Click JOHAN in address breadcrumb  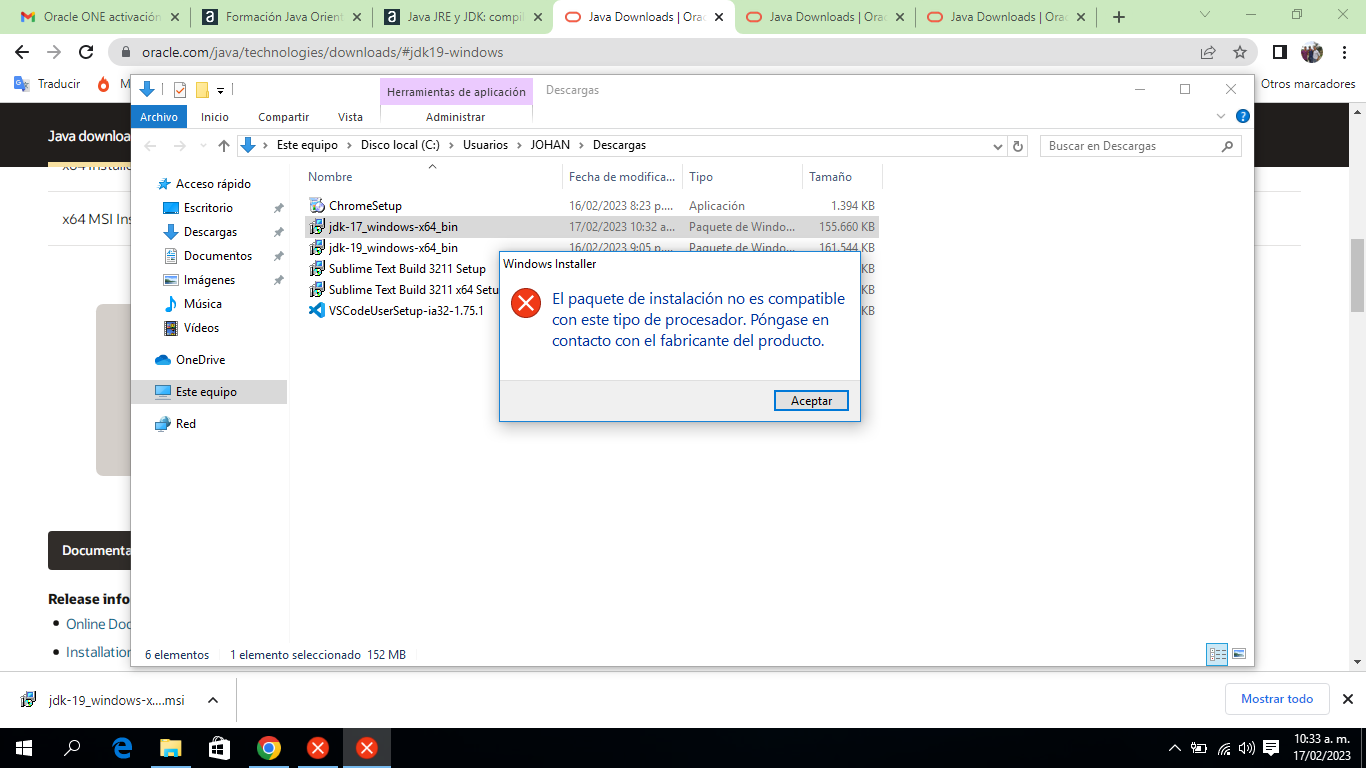pos(550,145)
